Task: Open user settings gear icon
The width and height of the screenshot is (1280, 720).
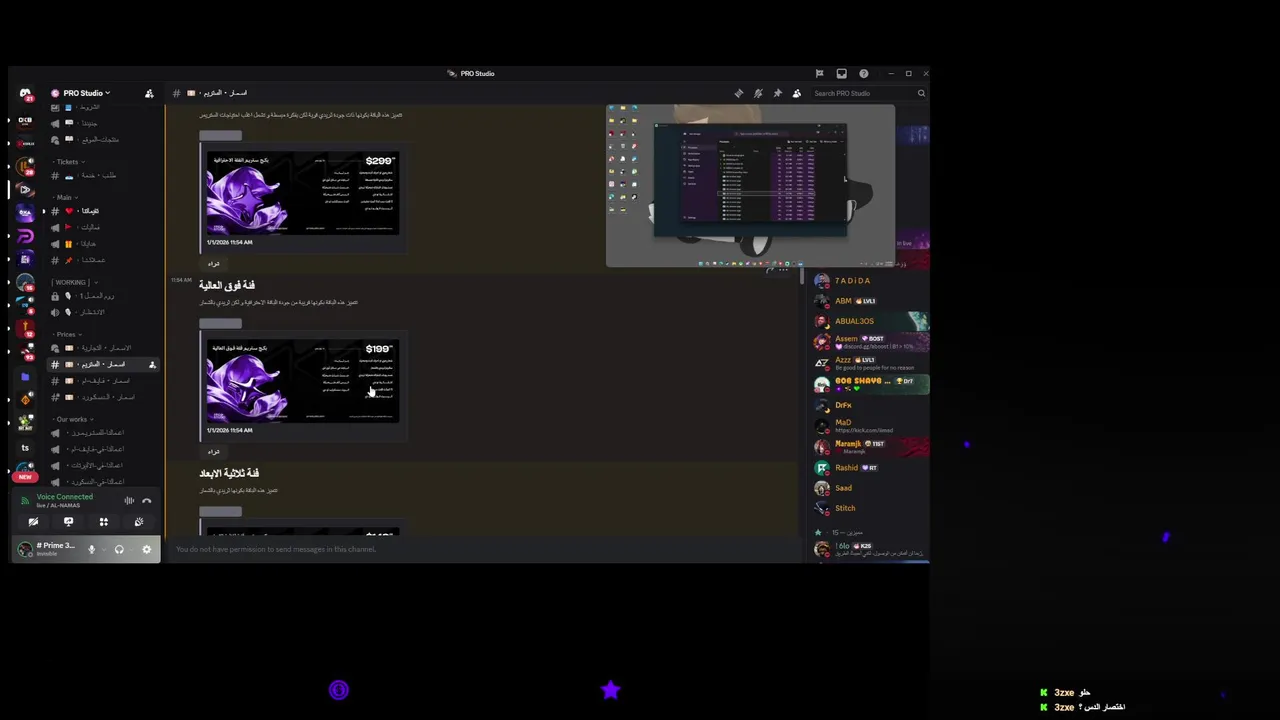Action: pyautogui.click(x=146, y=549)
